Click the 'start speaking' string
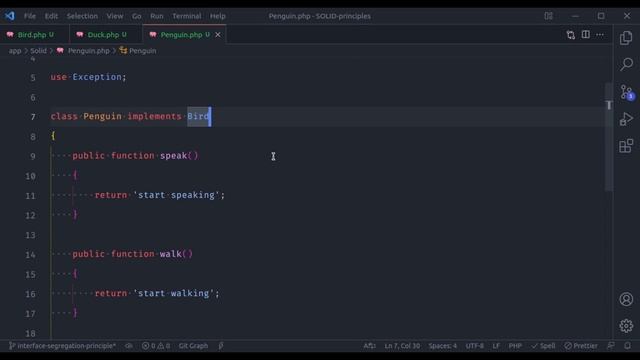640x360 pixels. pos(176,195)
